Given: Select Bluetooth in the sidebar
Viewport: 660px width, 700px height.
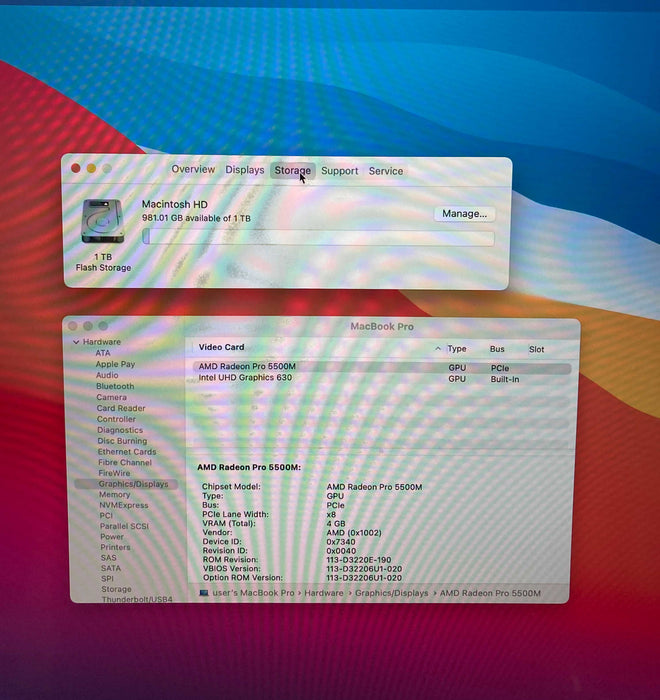Looking at the screenshot, I should (x=115, y=386).
